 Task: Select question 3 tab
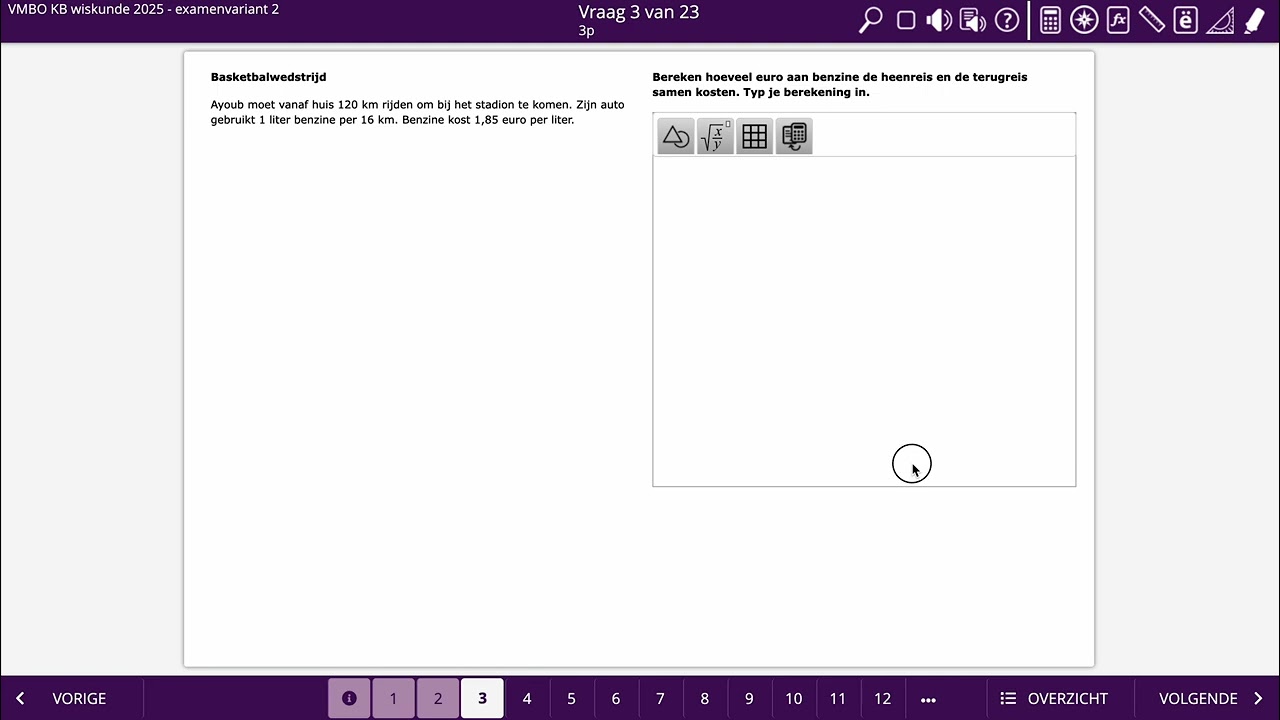[x=482, y=698]
